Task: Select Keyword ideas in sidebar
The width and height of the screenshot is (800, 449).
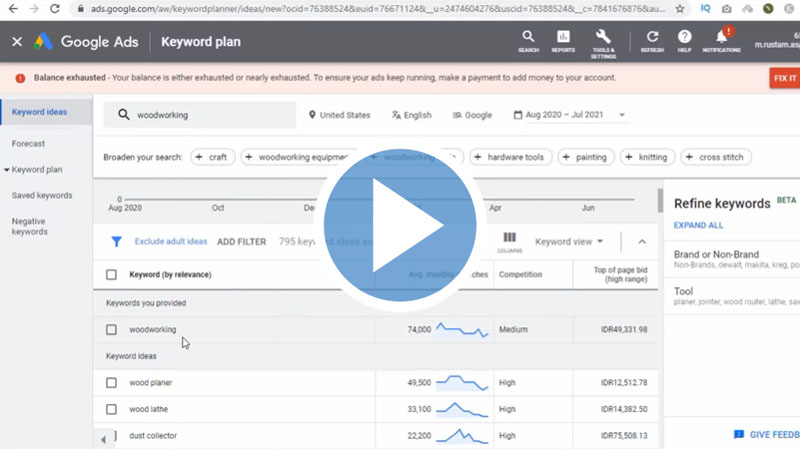Action: [39, 112]
